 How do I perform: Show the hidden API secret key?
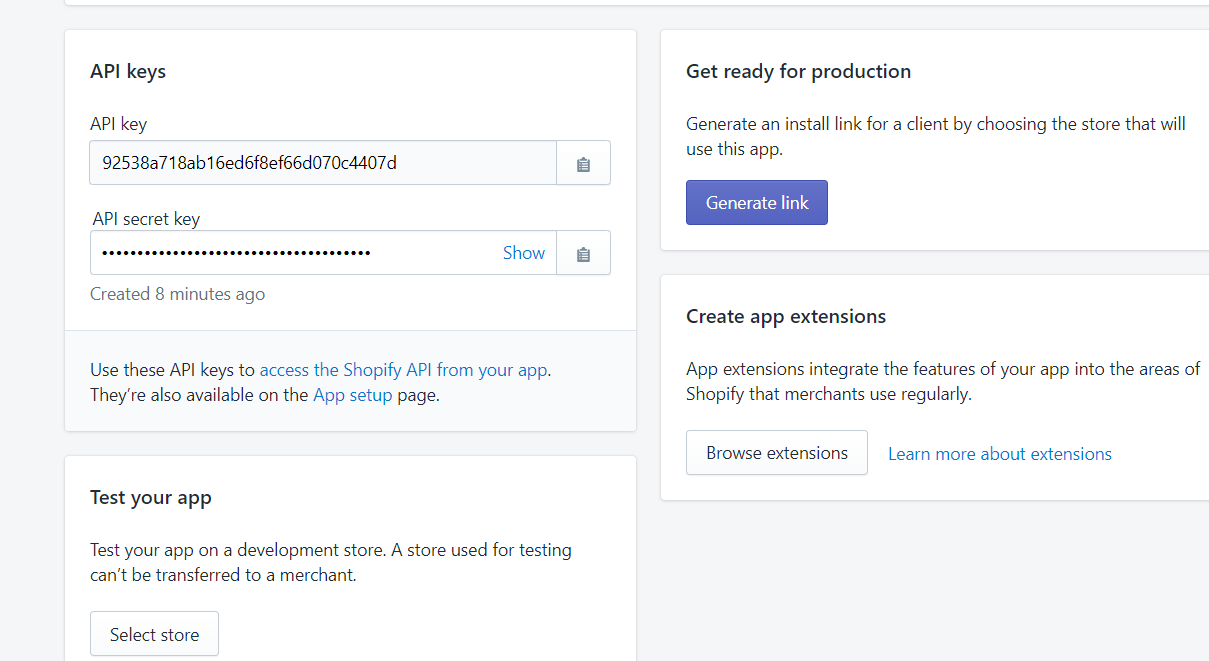pyautogui.click(x=524, y=253)
